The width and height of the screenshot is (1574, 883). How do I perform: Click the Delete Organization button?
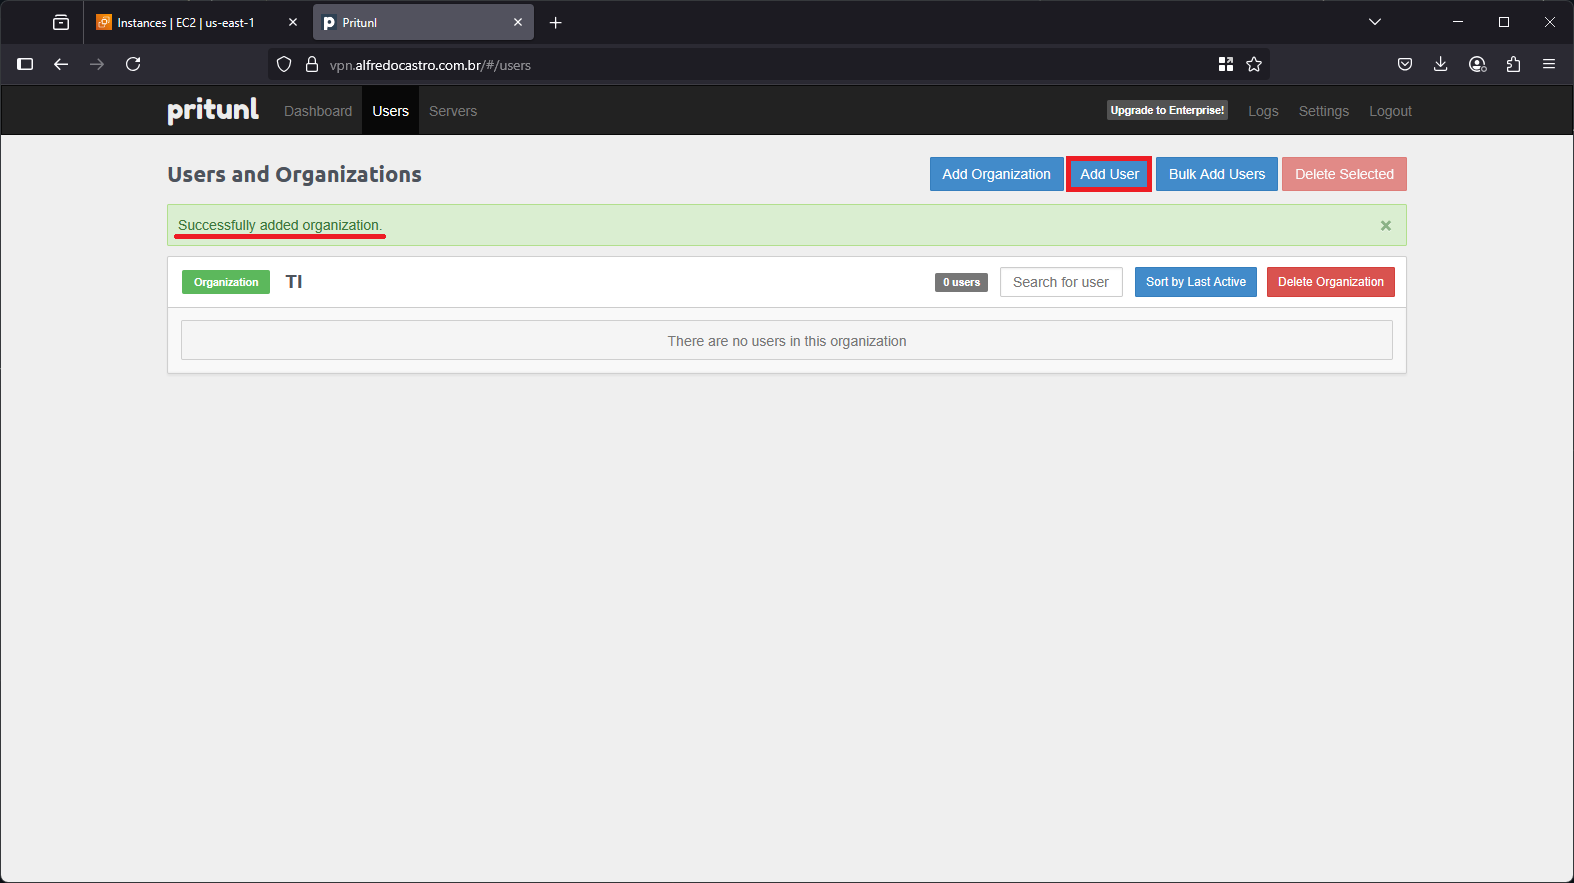point(1331,282)
